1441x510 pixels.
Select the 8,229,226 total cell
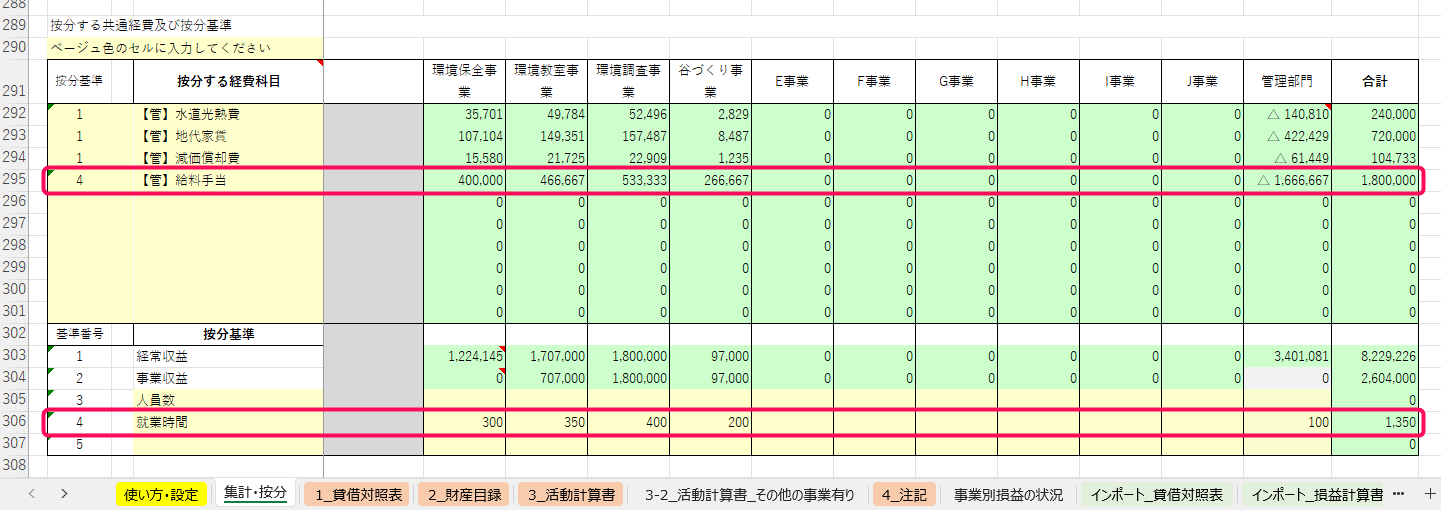pyautogui.click(x=1375, y=356)
